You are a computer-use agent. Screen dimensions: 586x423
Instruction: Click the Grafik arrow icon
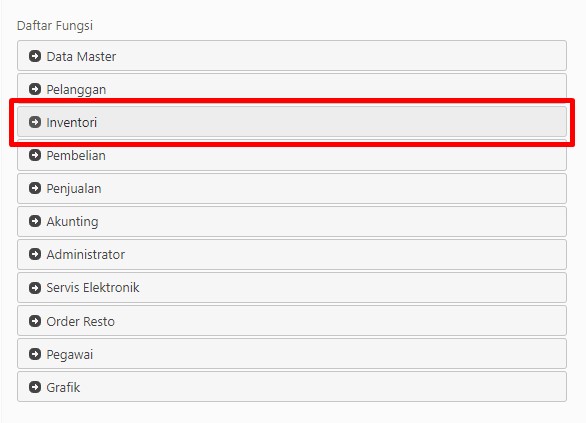coord(35,387)
